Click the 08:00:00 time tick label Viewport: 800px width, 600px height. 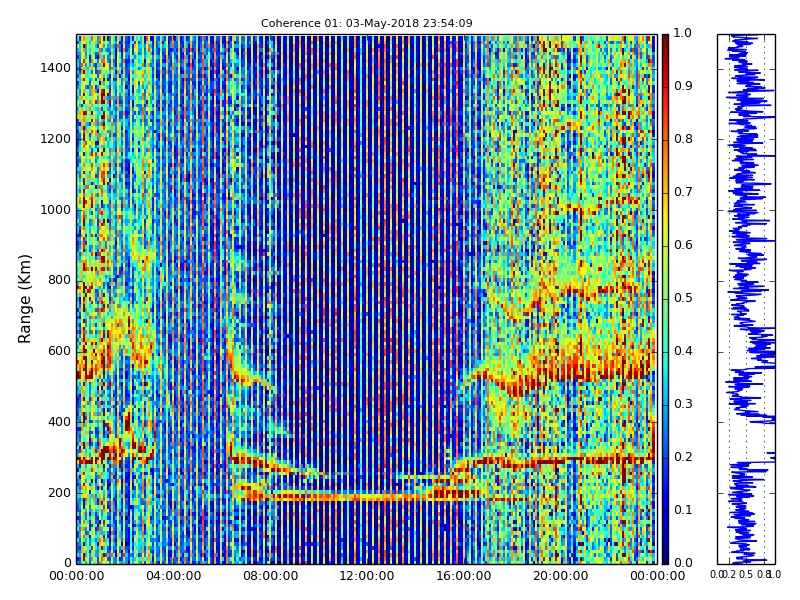coord(270,576)
